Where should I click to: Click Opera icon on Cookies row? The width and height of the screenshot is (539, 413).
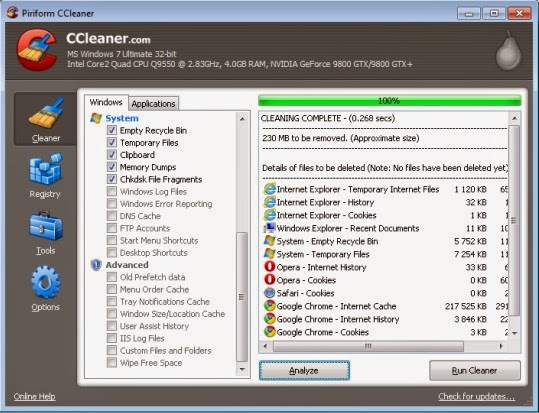point(270,280)
